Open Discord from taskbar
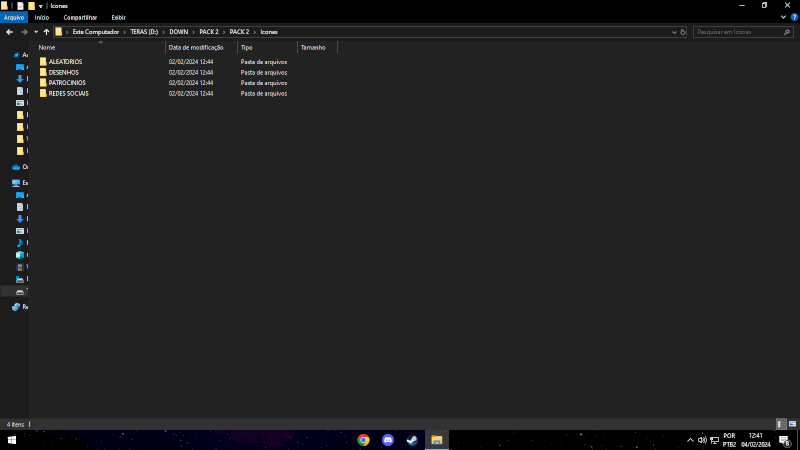The height and width of the screenshot is (450, 800). (x=388, y=440)
